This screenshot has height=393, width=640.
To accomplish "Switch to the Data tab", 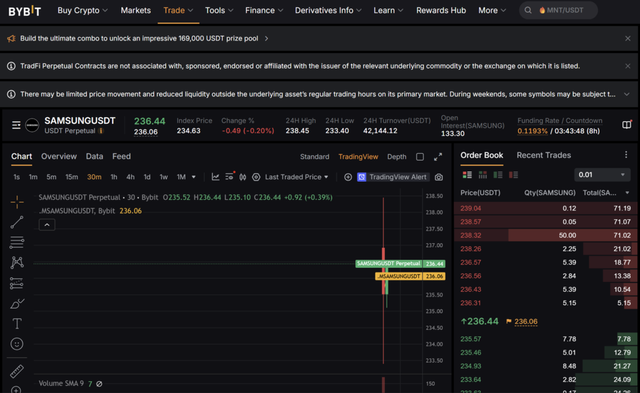I will coord(94,156).
